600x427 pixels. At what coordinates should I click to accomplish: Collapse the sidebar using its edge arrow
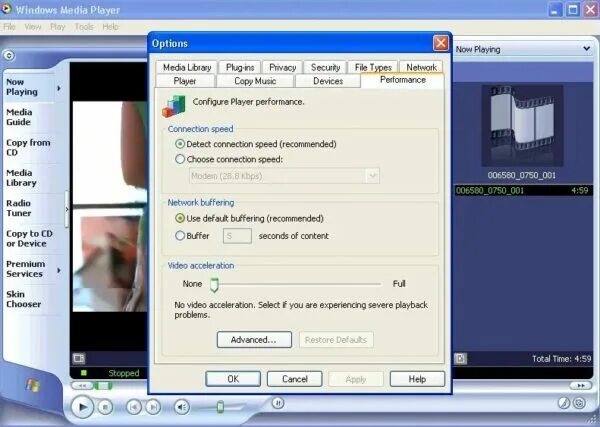click(67, 209)
